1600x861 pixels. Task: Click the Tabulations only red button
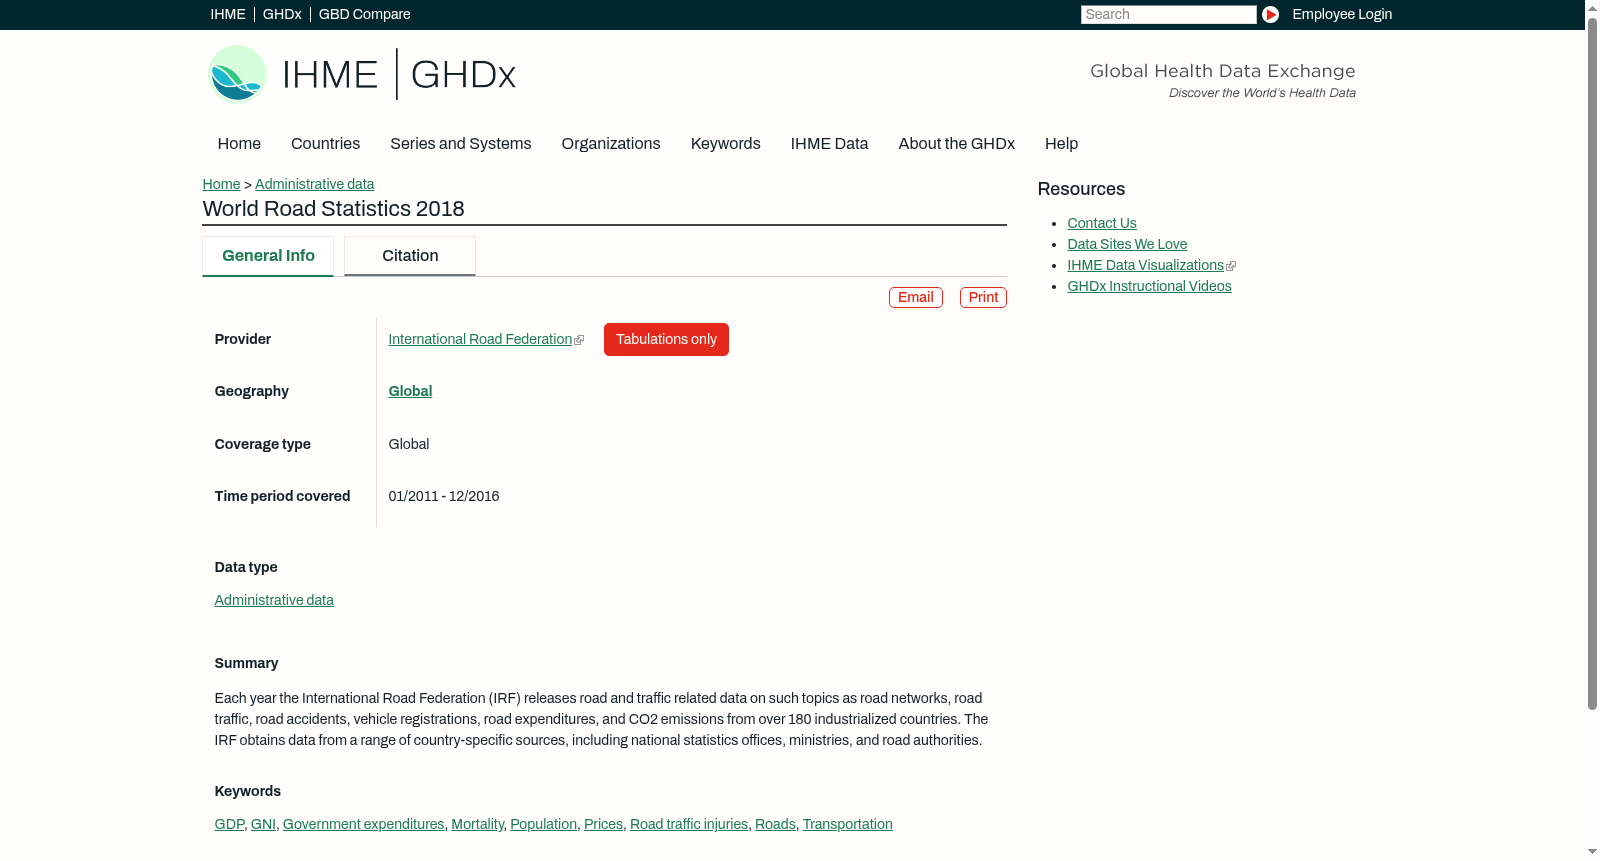(x=666, y=340)
